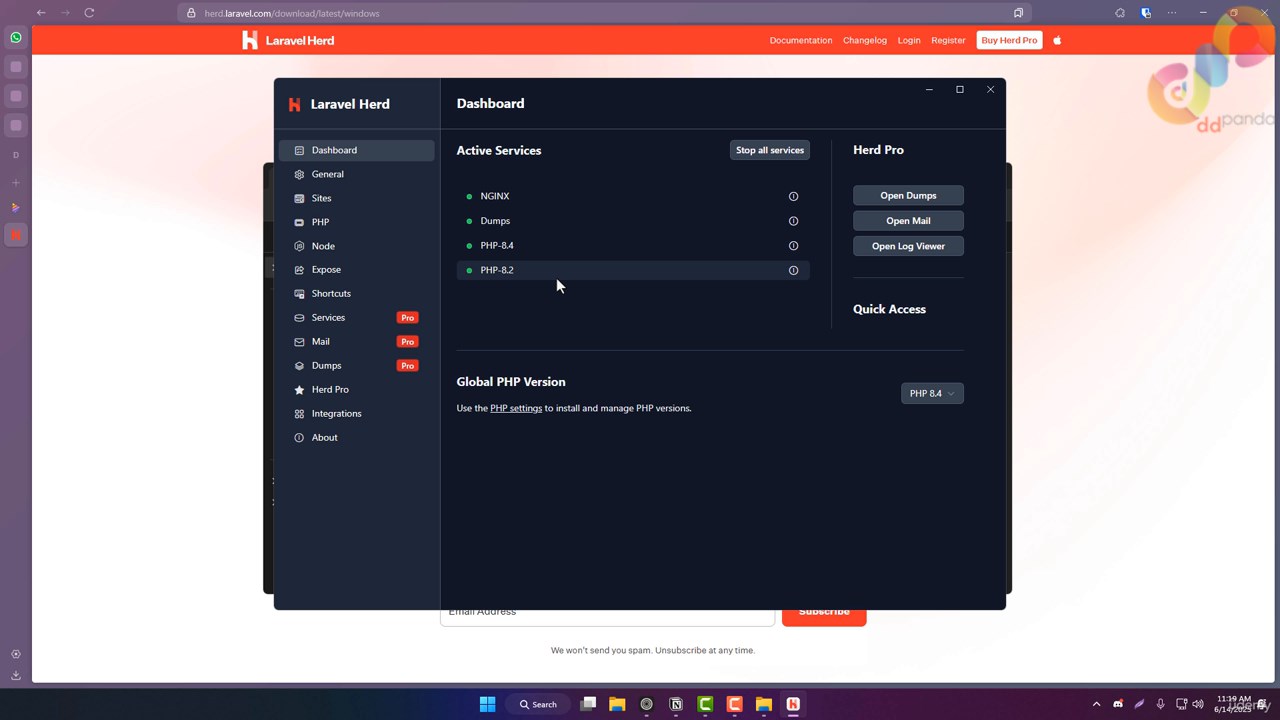Click the Apple icon in website header
This screenshot has height=720, width=1280.
1057,40
